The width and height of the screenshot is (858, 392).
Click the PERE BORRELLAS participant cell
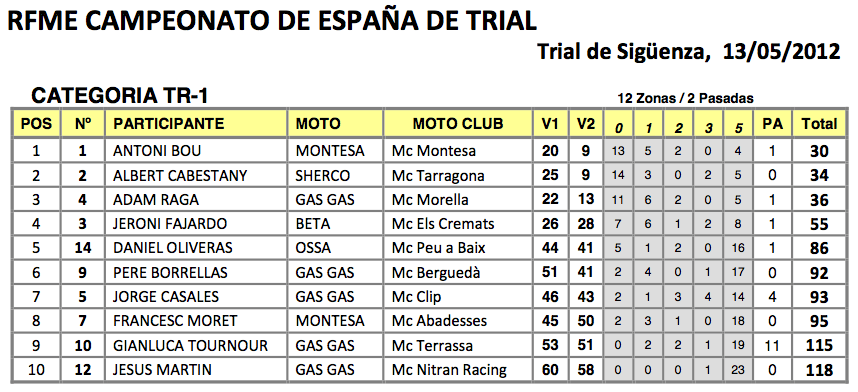[196, 273]
